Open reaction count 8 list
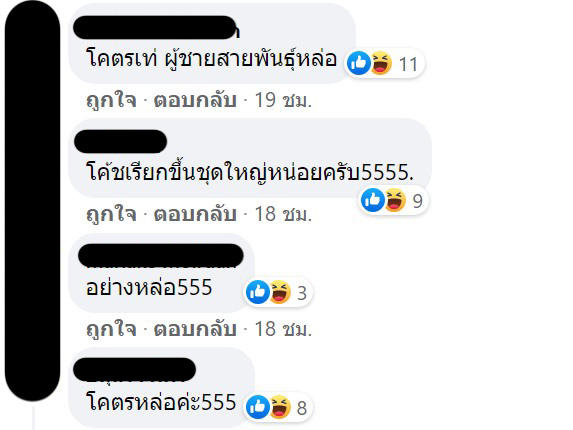Image resolution: width=573 pixels, height=430 pixels. pyautogui.click(x=302, y=408)
